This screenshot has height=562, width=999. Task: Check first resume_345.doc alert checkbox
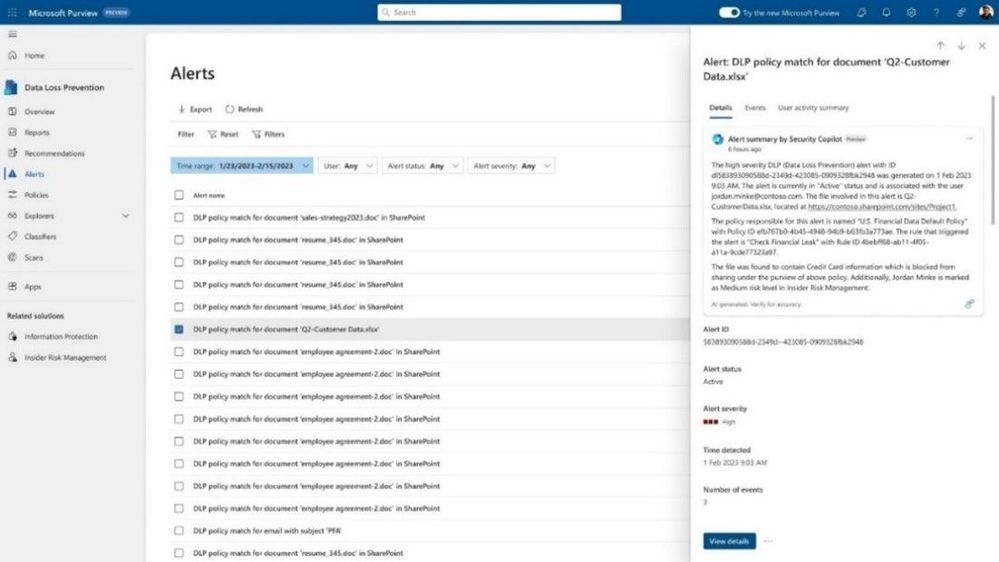point(179,240)
